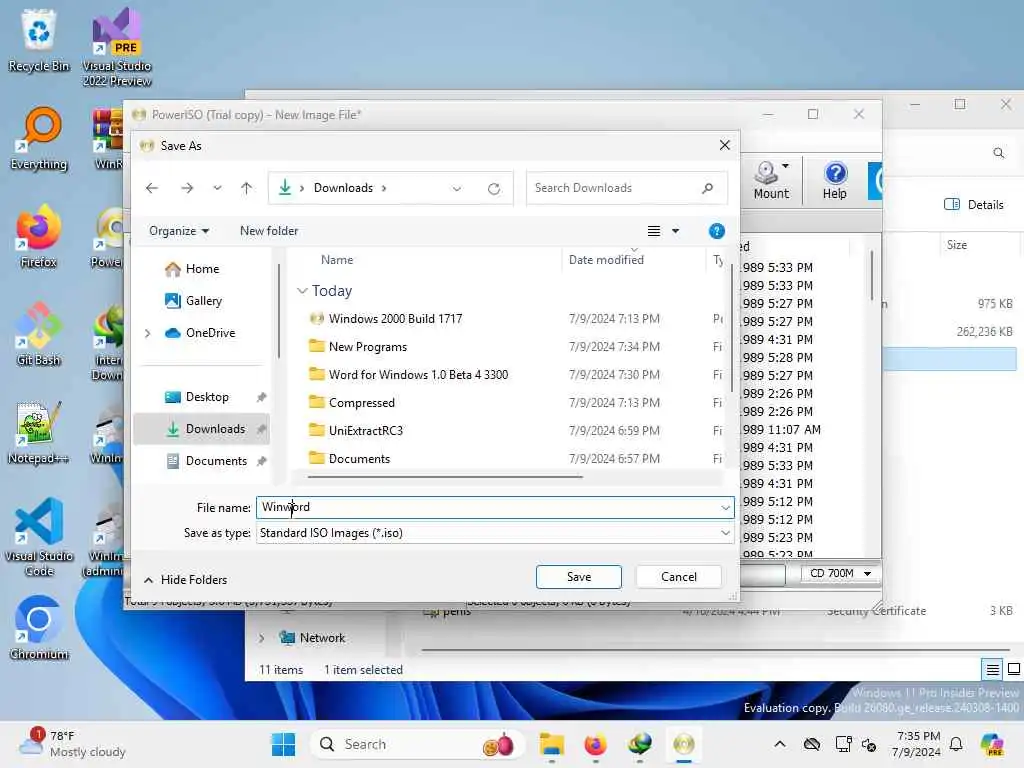Select Downloads in the navigation pane
Screen dimensions: 1024x768
(x=202, y=429)
